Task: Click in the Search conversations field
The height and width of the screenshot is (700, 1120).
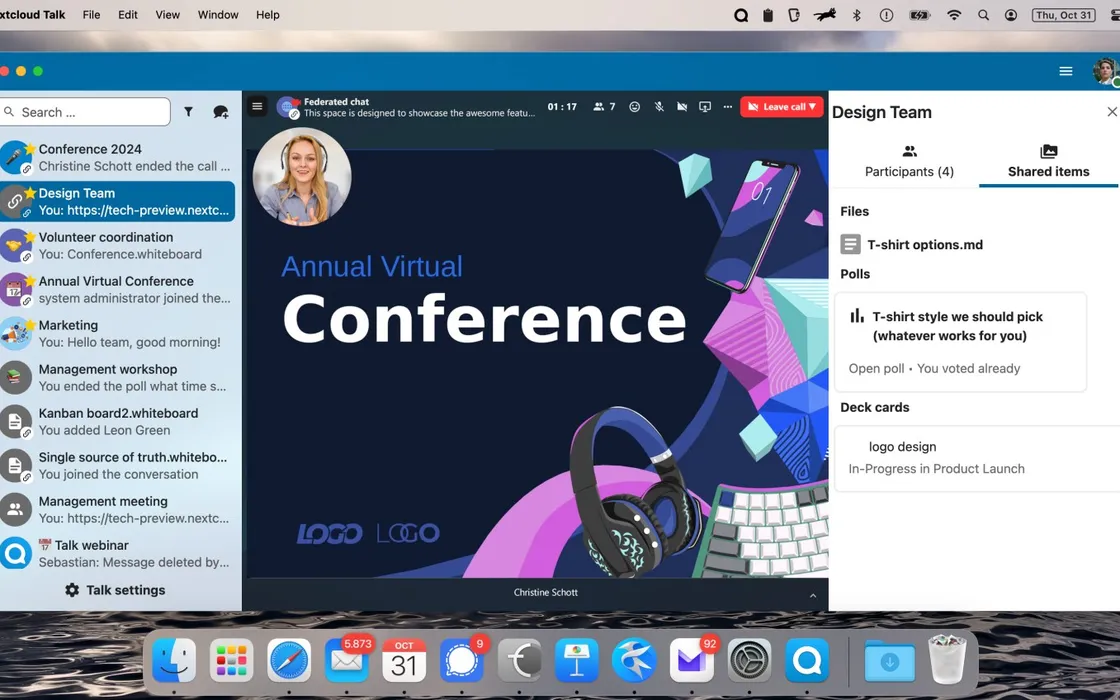Action: point(86,111)
